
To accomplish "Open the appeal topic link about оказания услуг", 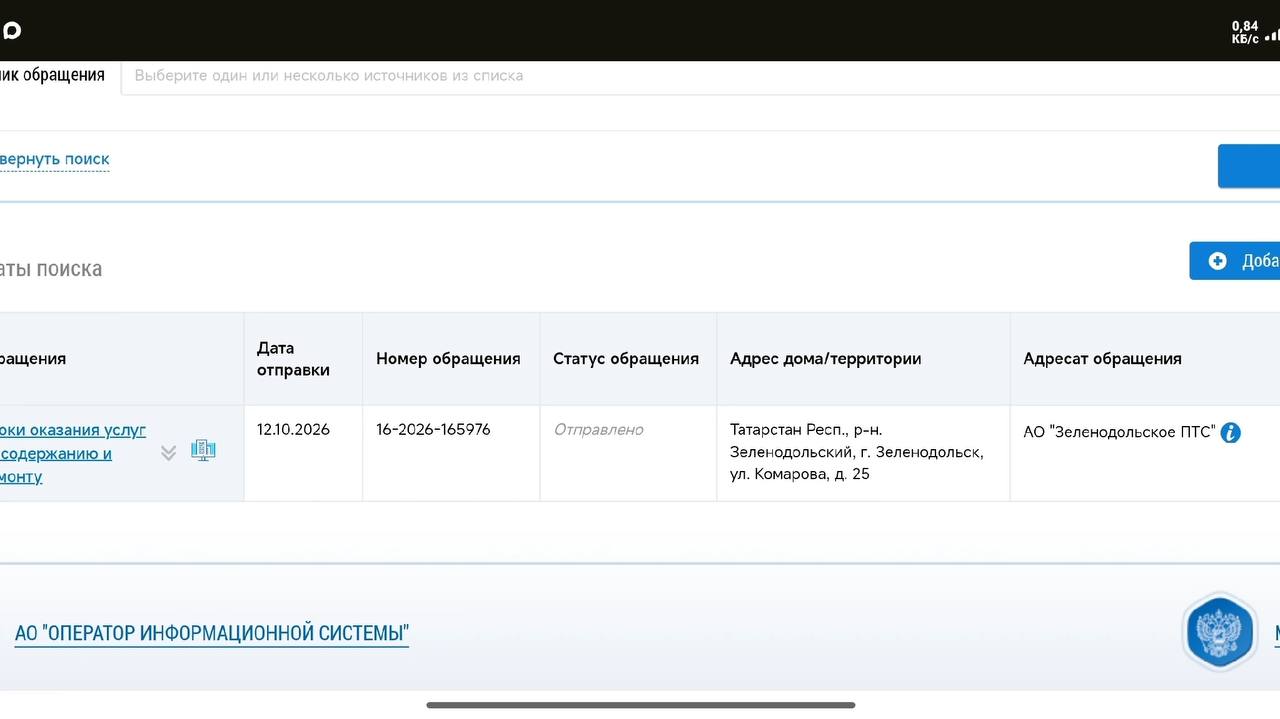I will coord(73,453).
